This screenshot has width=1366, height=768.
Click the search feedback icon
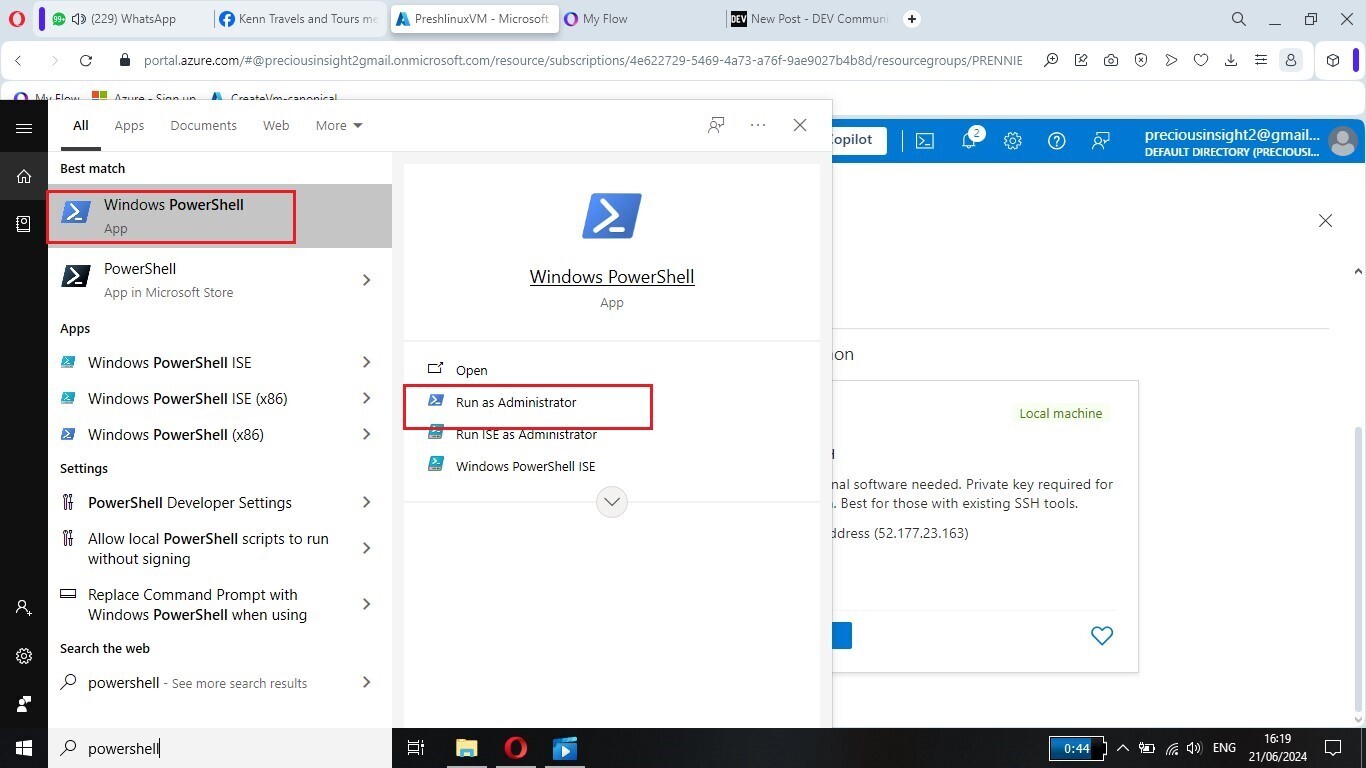click(716, 125)
